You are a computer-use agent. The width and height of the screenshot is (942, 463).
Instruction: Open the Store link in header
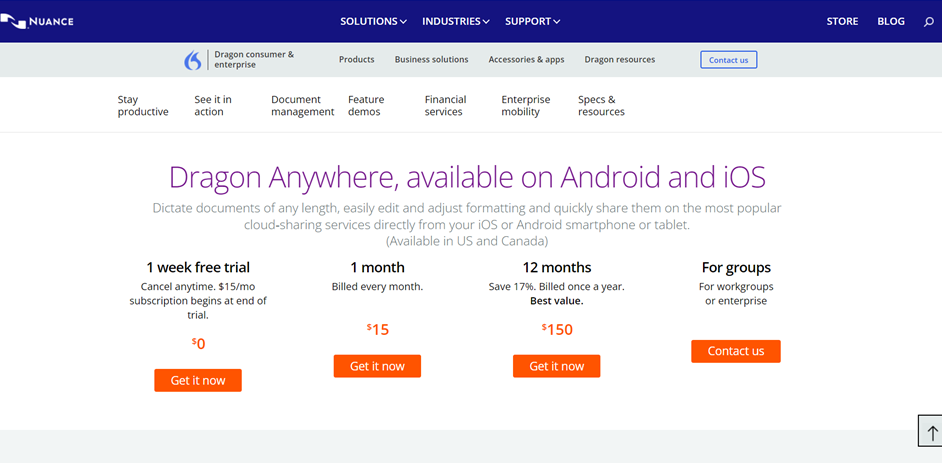841,21
